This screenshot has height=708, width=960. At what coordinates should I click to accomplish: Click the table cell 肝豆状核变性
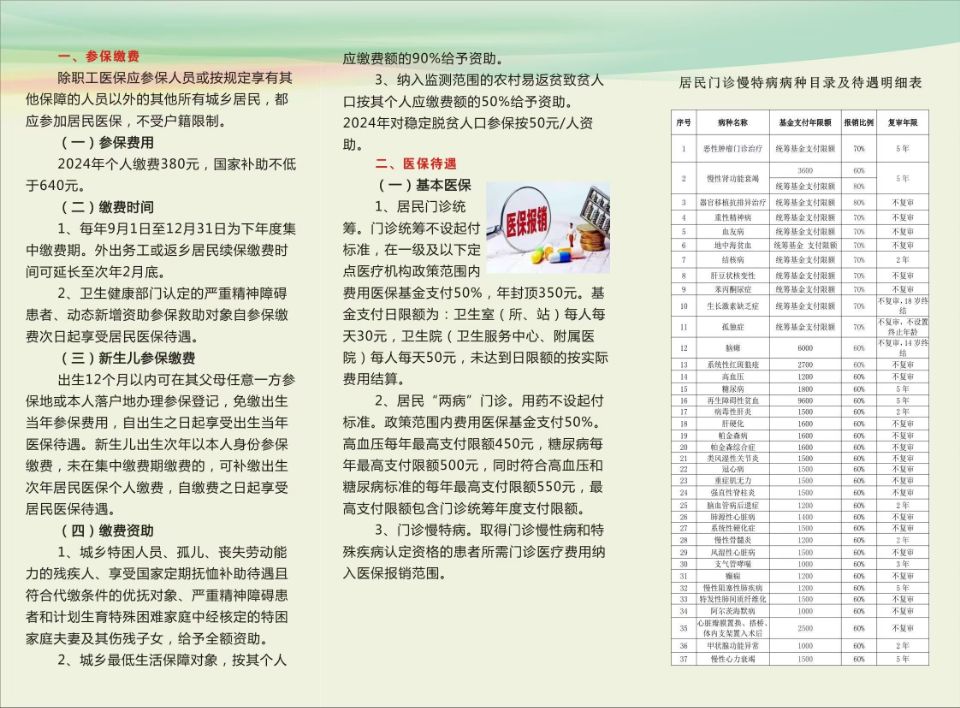point(733,276)
